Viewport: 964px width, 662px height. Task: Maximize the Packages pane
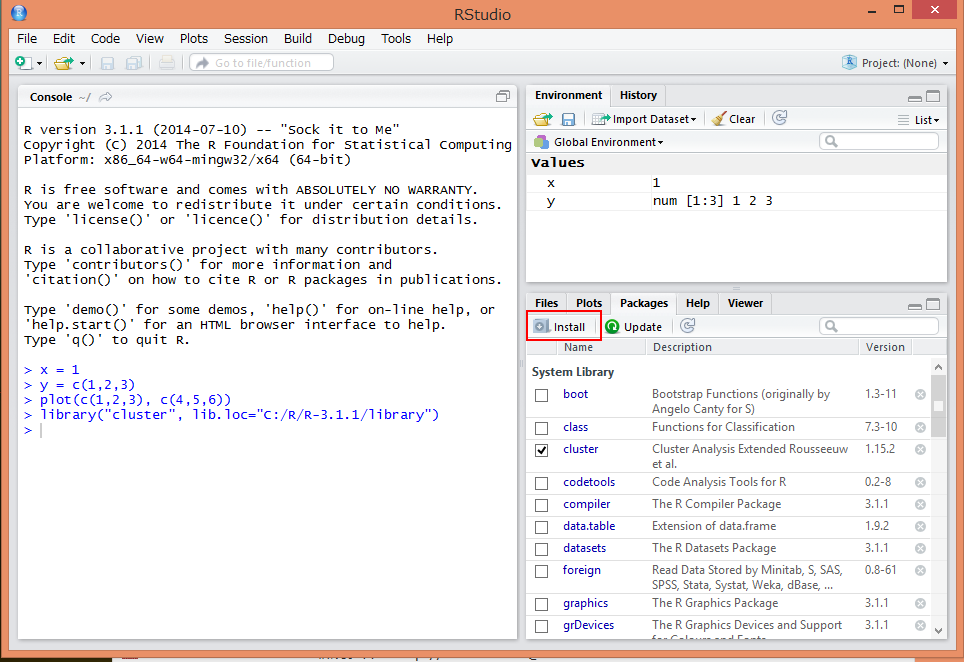(933, 304)
